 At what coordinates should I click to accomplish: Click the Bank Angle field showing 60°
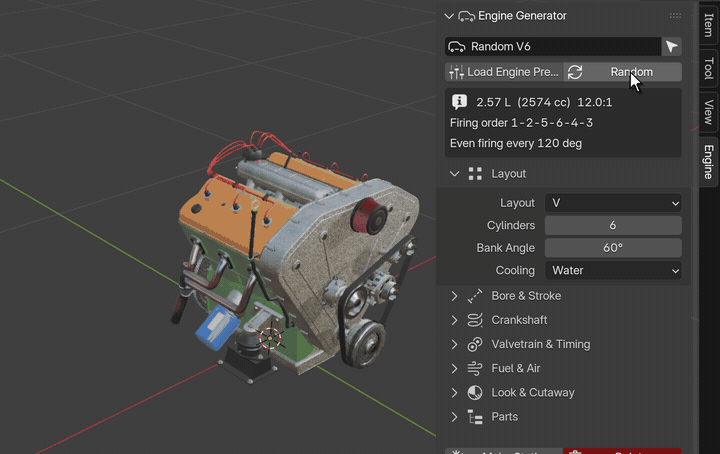click(613, 248)
